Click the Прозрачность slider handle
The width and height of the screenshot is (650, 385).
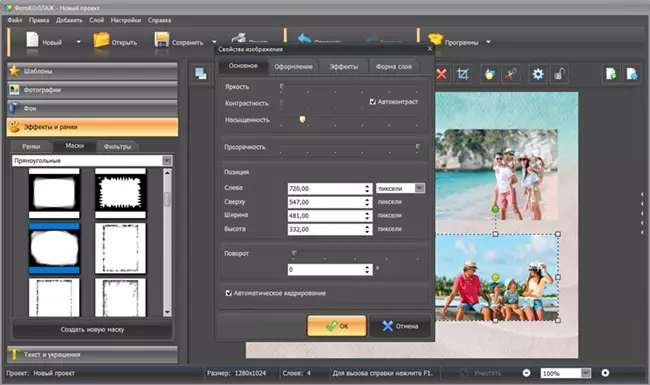click(x=417, y=147)
